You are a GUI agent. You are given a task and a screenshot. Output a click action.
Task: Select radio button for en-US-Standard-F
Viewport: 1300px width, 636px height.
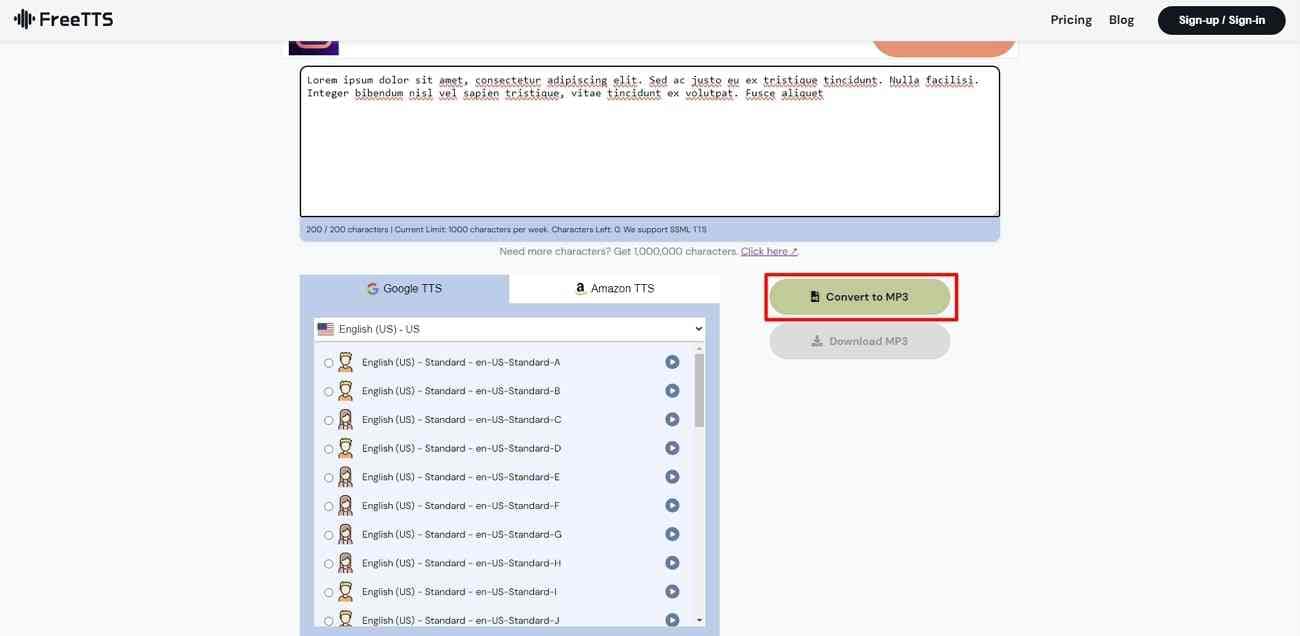[x=328, y=507]
